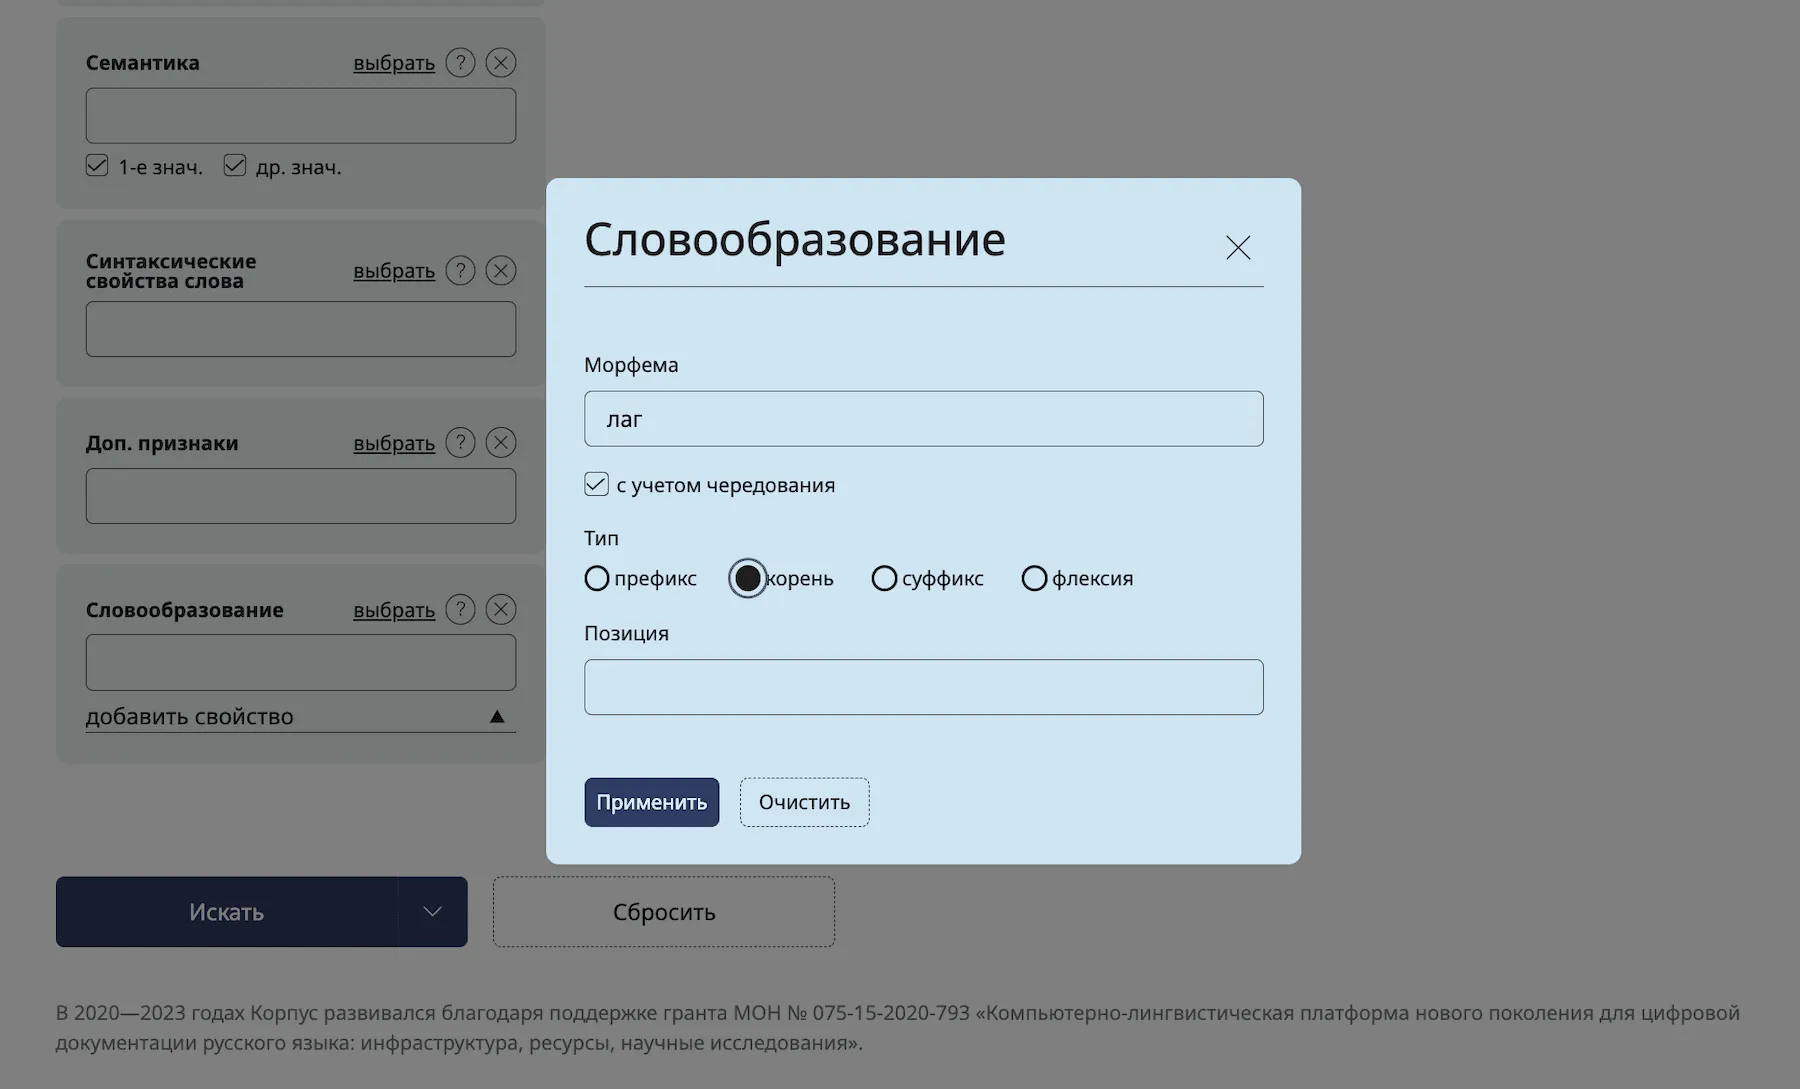
Task: Clear Синтаксические свойства слова with X icon
Action: tap(501, 270)
